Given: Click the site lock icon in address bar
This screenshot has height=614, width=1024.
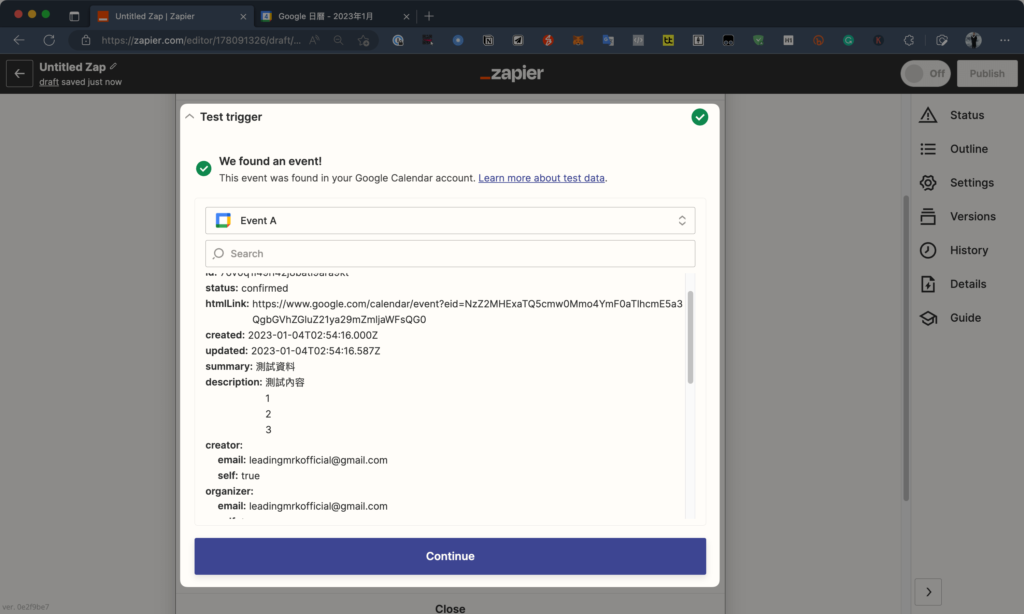Looking at the screenshot, I should click(86, 40).
